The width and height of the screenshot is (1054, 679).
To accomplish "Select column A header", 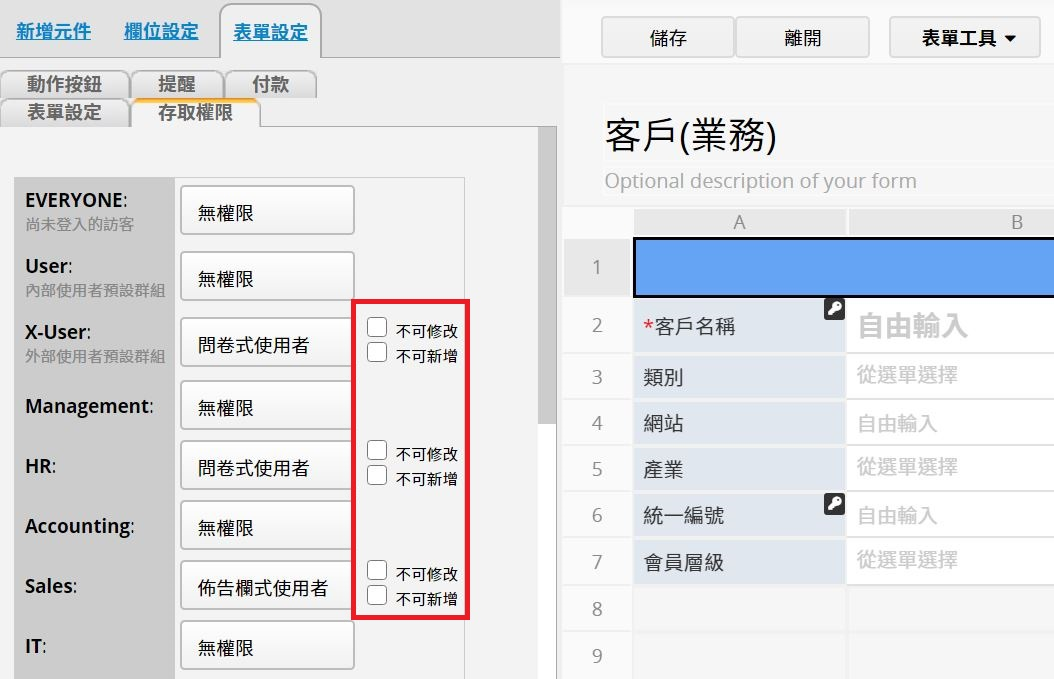I will 739,222.
